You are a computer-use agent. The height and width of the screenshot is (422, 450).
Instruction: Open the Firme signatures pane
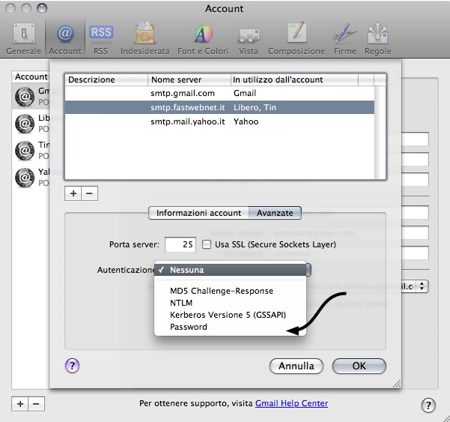coord(345,39)
